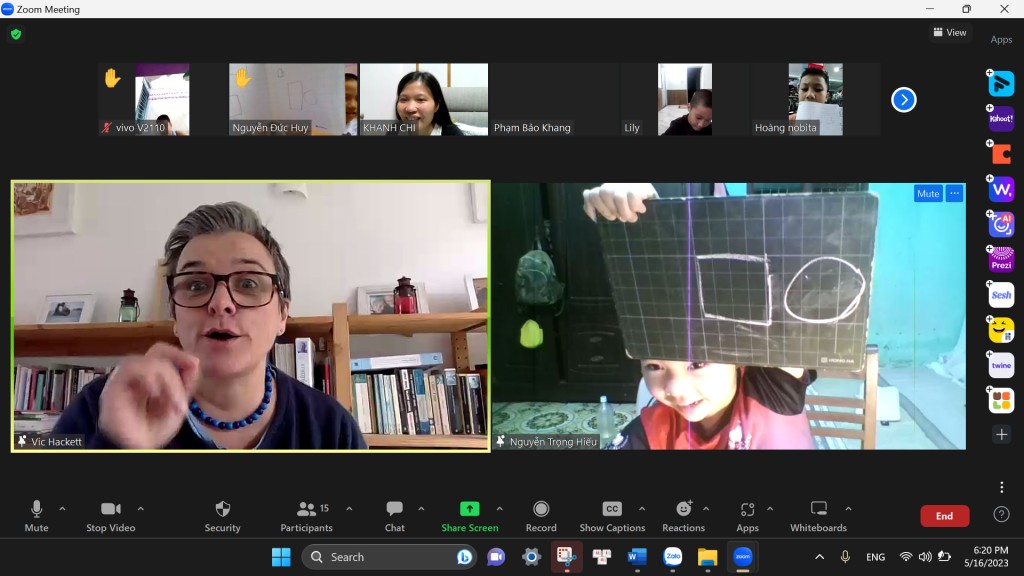Launch the Prezi app icon

[x=1001, y=260]
